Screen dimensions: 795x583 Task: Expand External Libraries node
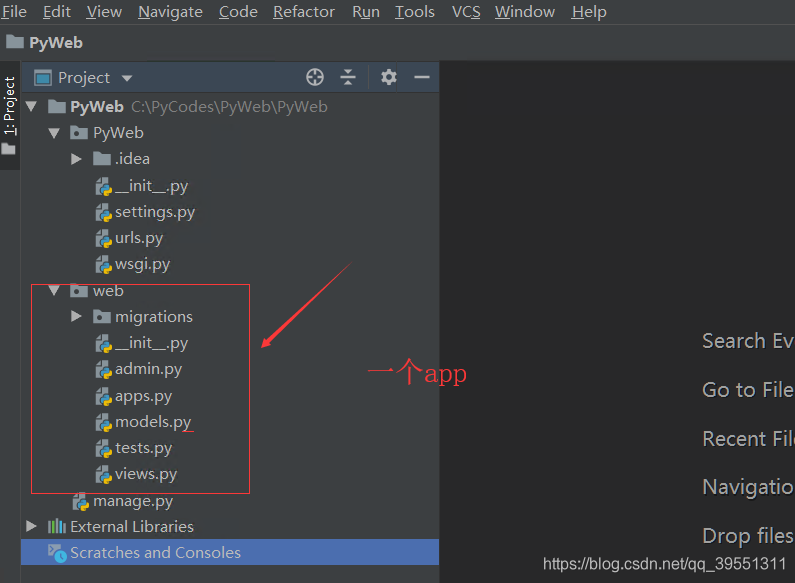click(x=31, y=526)
